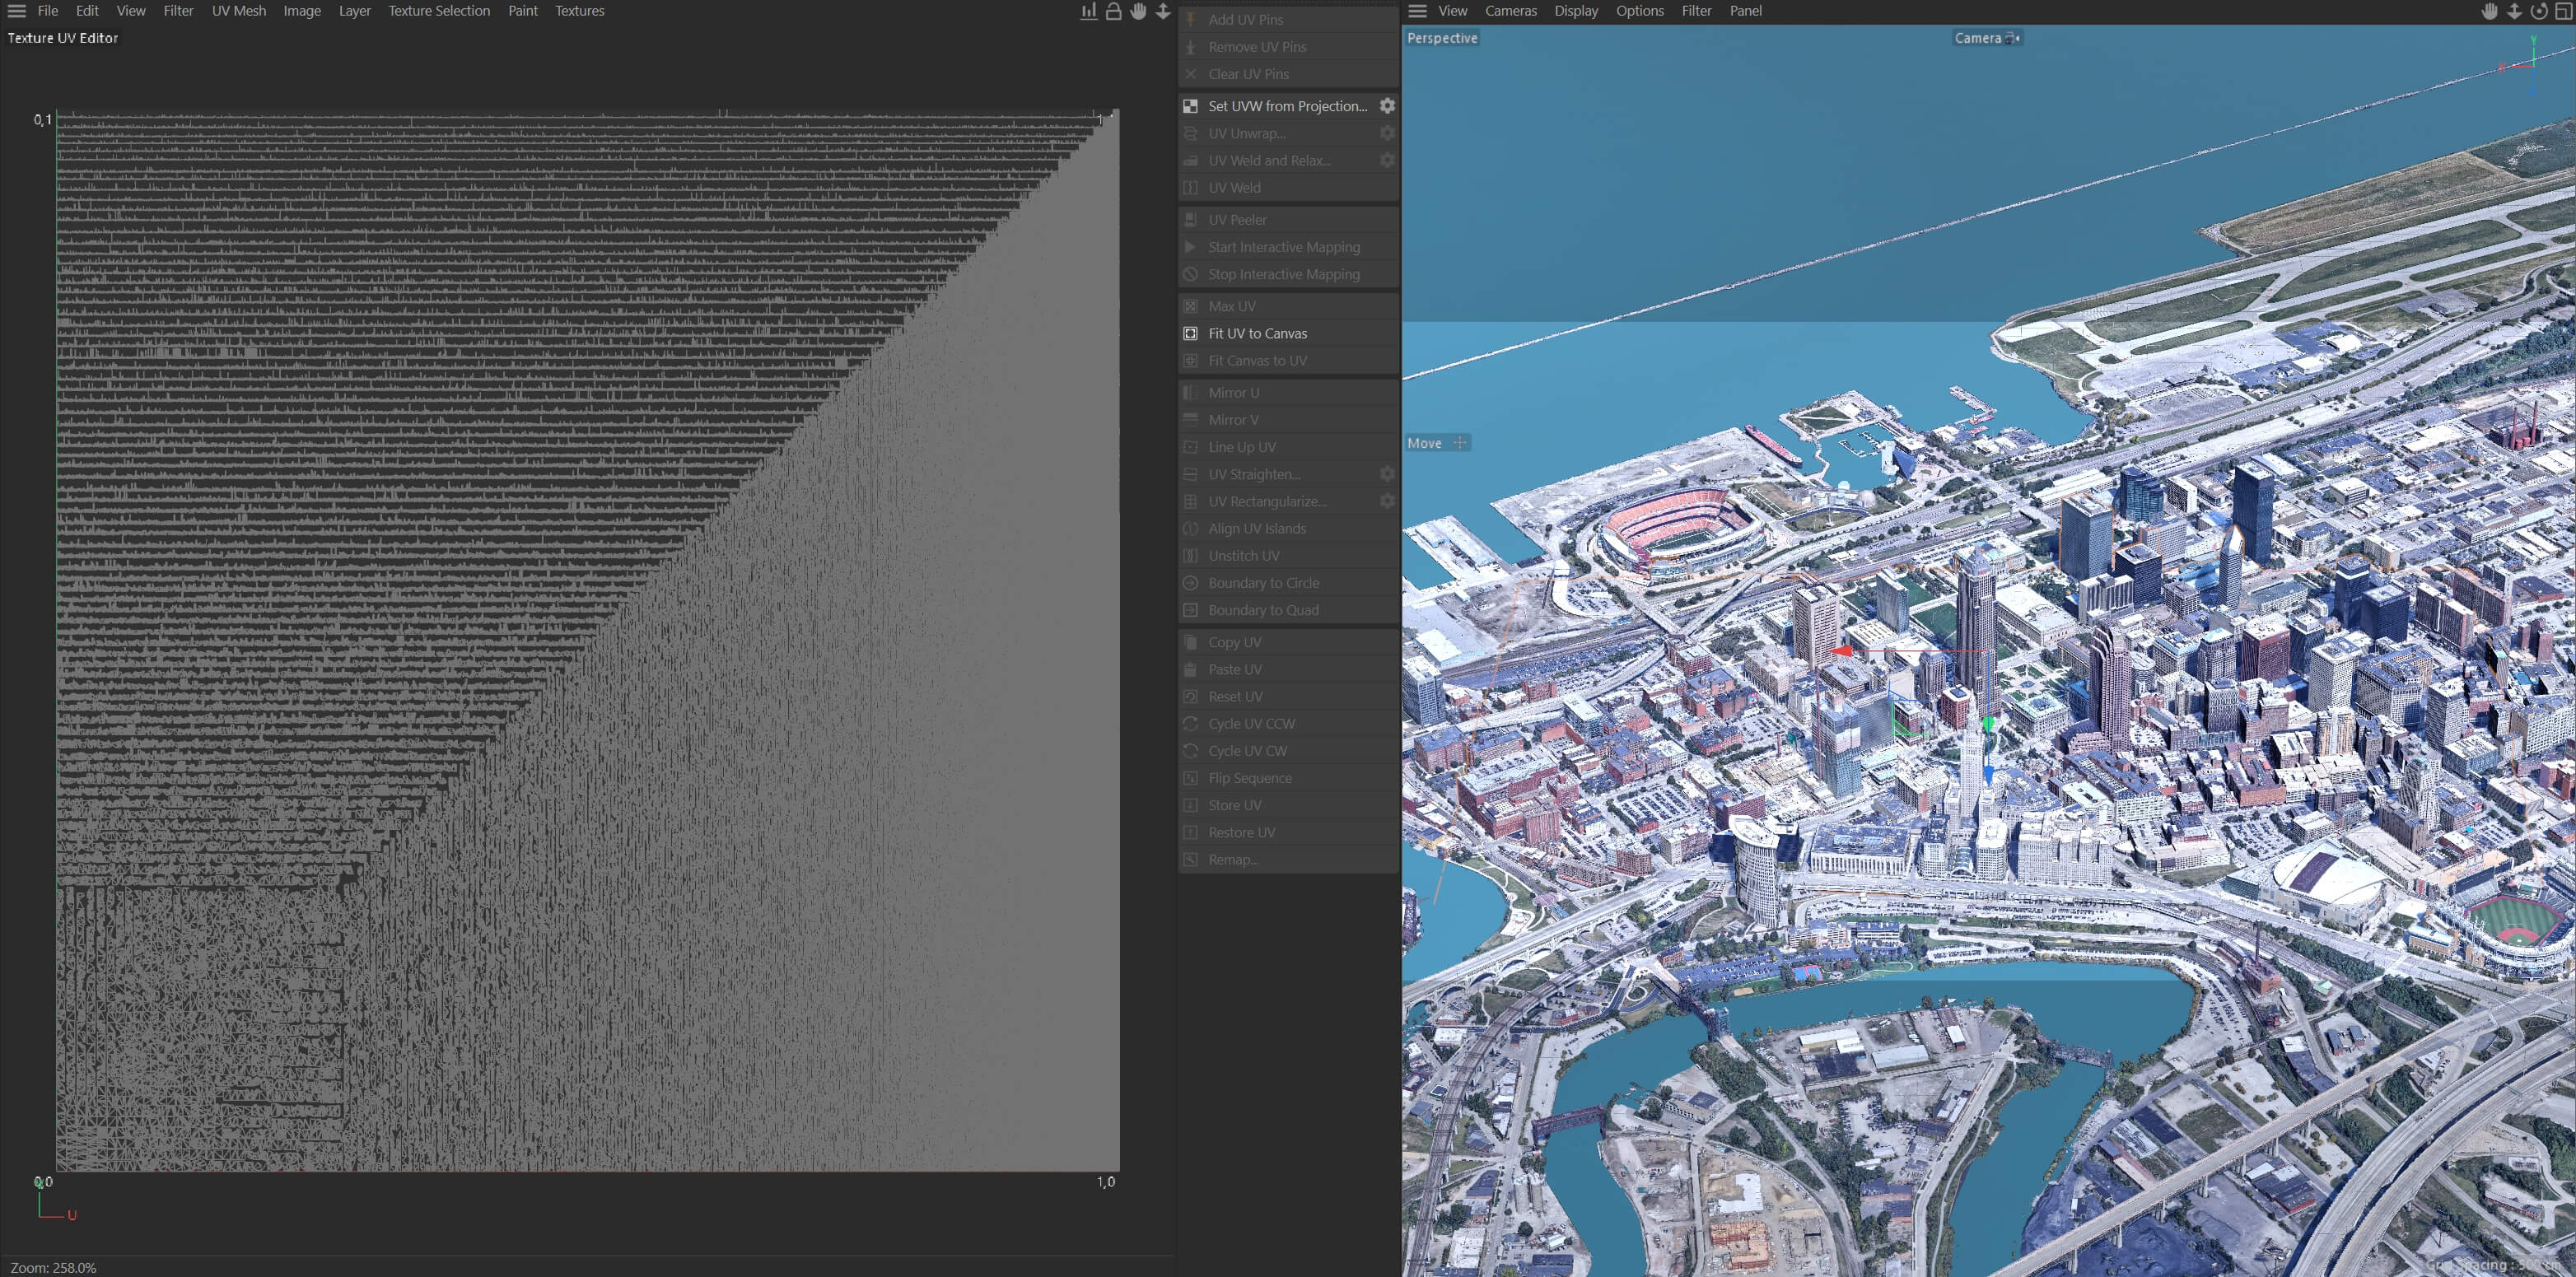Click the Cycle UV CCW command

pyautogui.click(x=1289, y=724)
